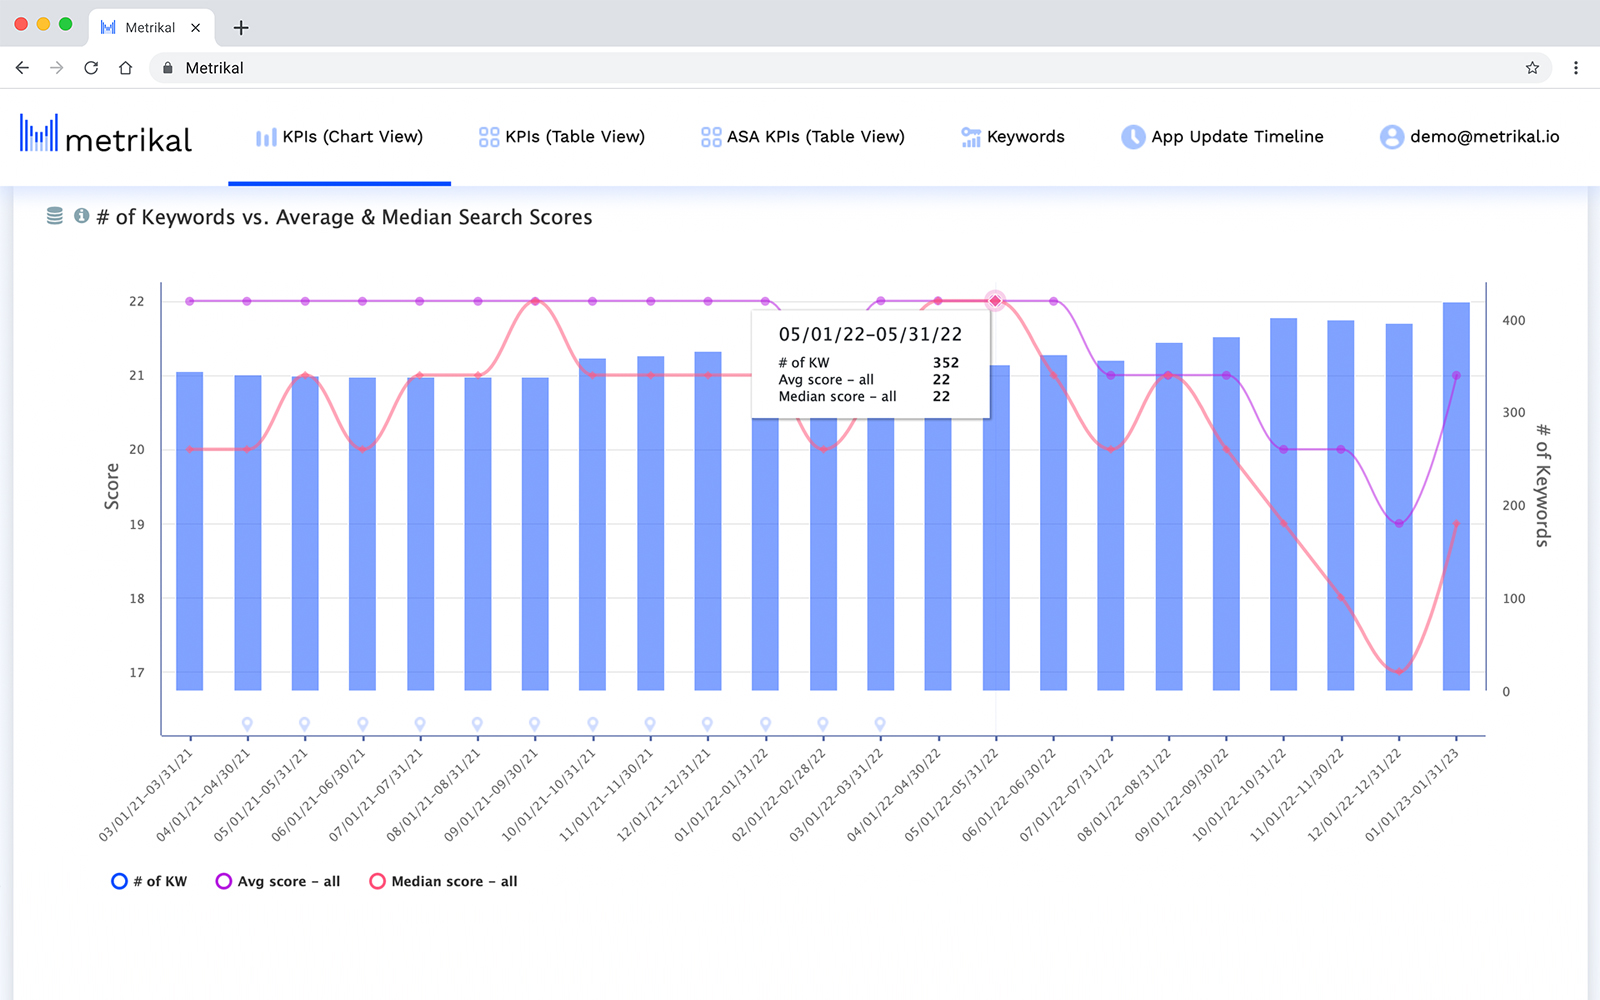Click the grid icon in ASA KPIs tab
The image size is (1600, 1000).
(x=711, y=137)
